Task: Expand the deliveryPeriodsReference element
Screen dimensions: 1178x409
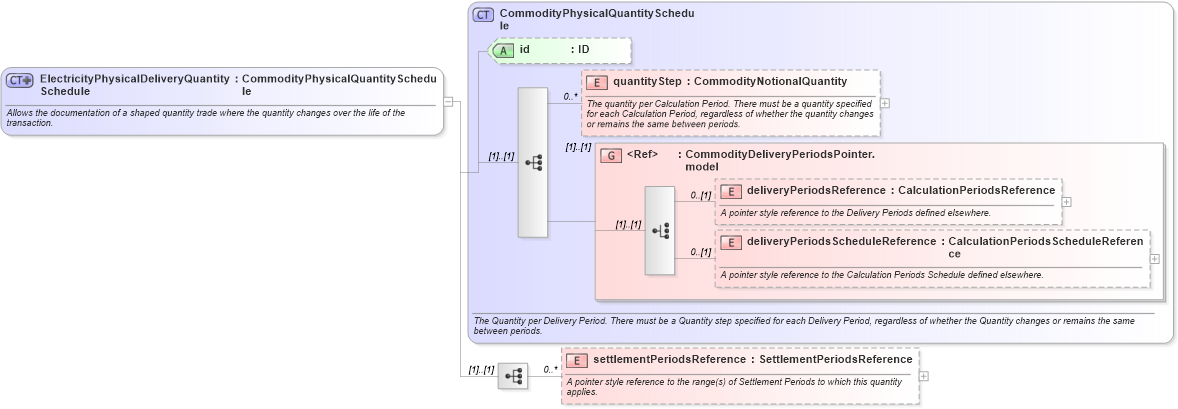Action: [1067, 201]
